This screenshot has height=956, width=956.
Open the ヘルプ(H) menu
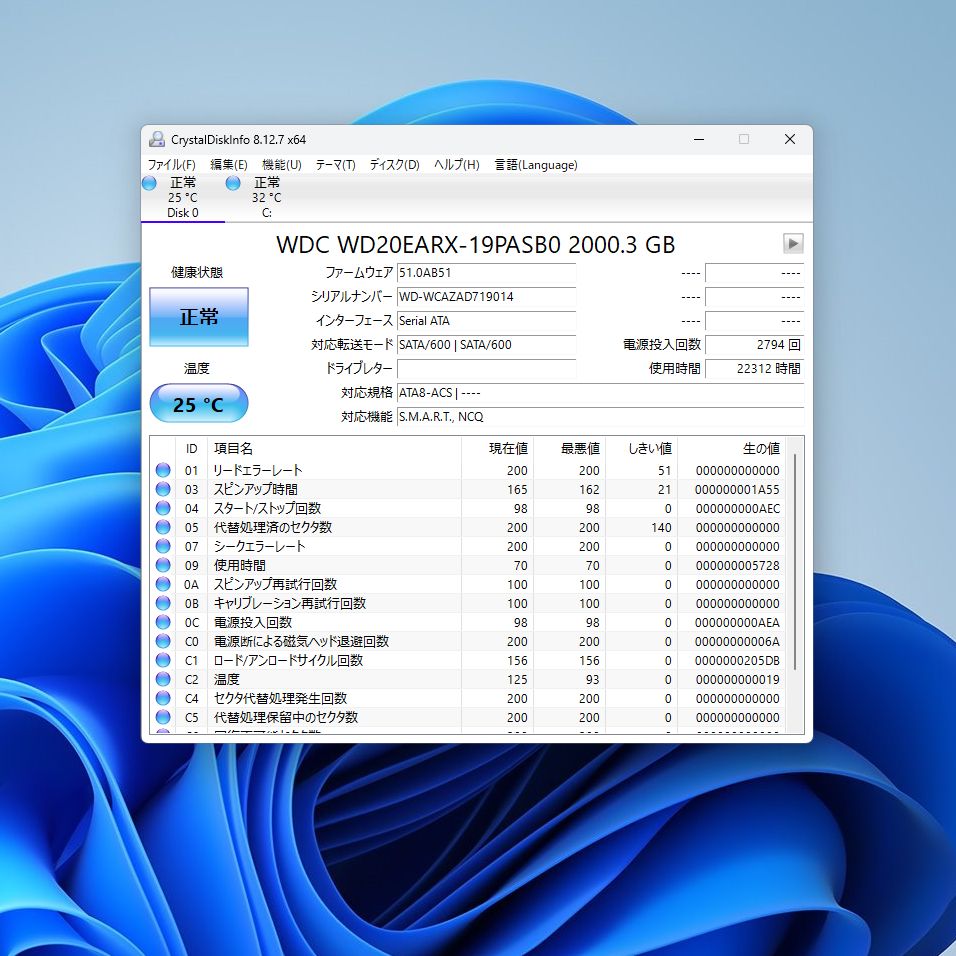pos(457,165)
